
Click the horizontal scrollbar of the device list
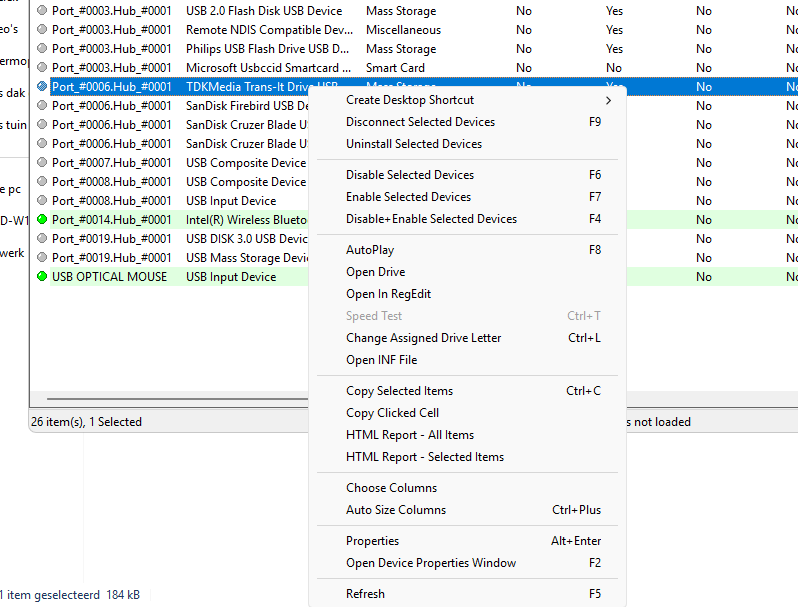[x=177, y=399]
